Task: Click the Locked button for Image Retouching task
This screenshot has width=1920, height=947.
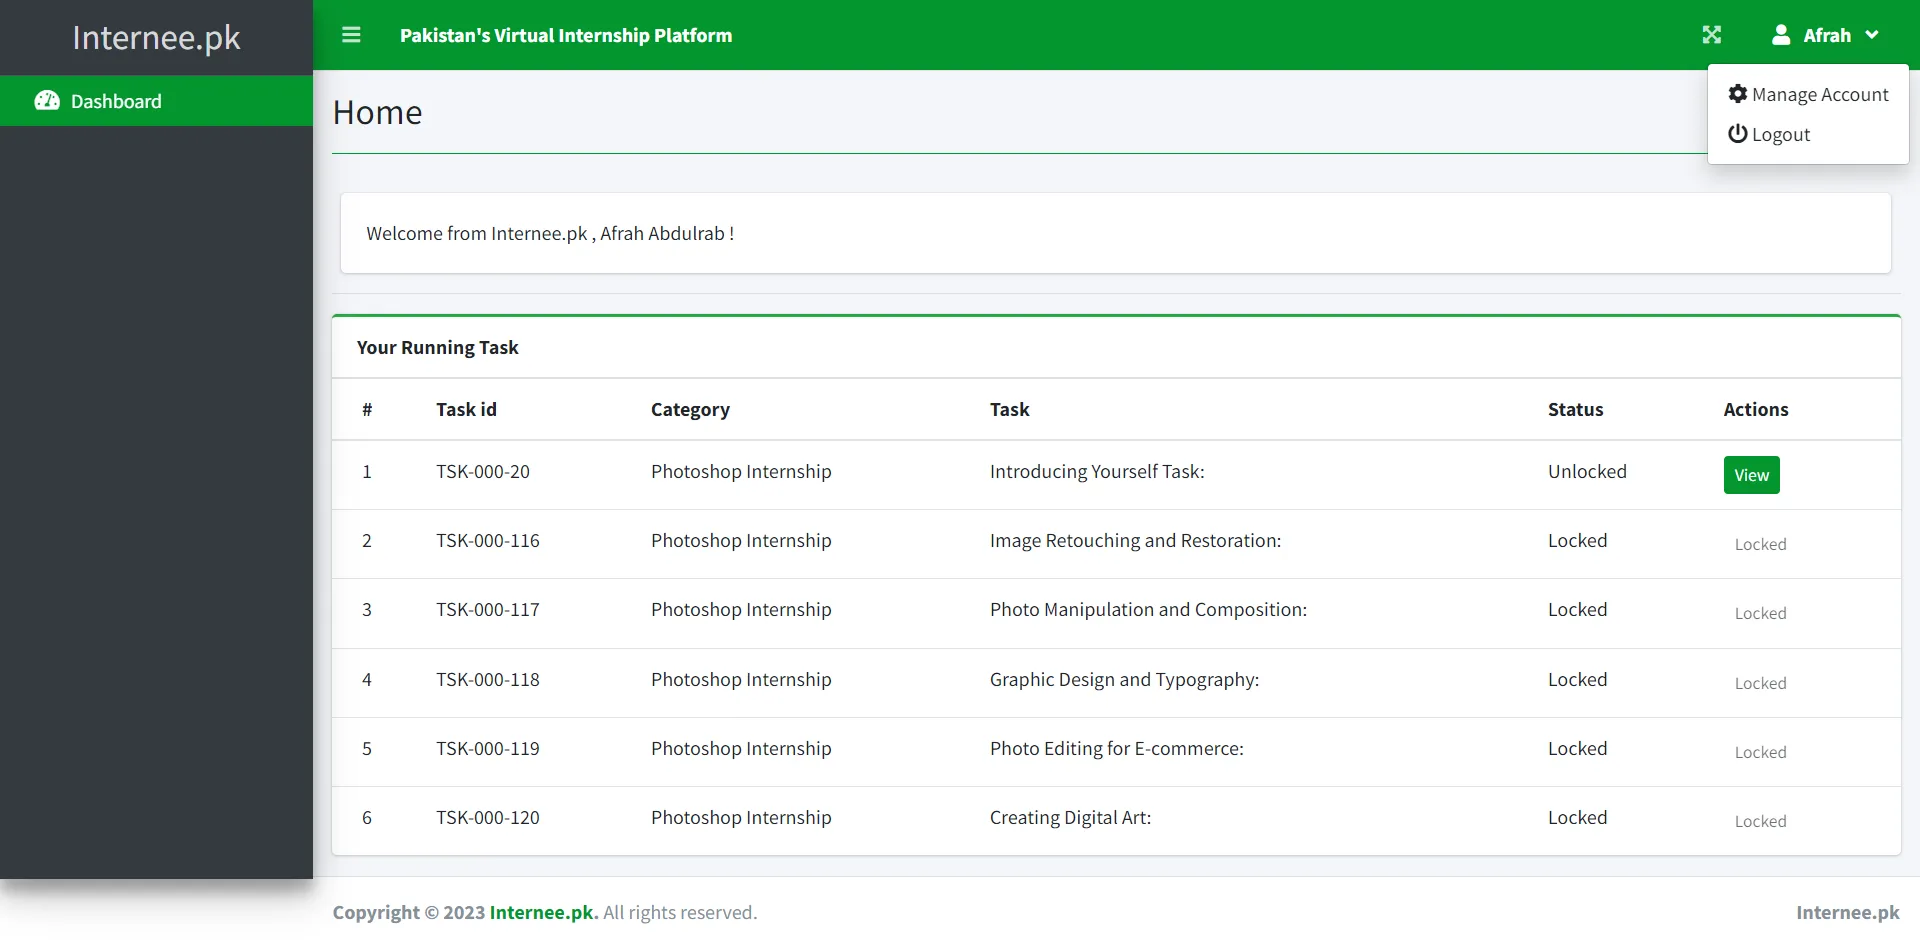Action: click(1760, 544)
